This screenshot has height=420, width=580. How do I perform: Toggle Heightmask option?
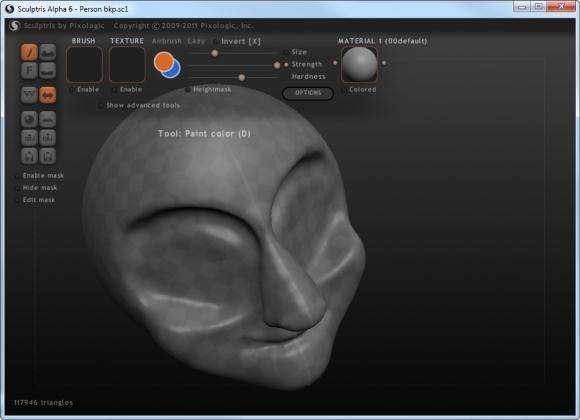pyautogui.click(x=188, y=90)
